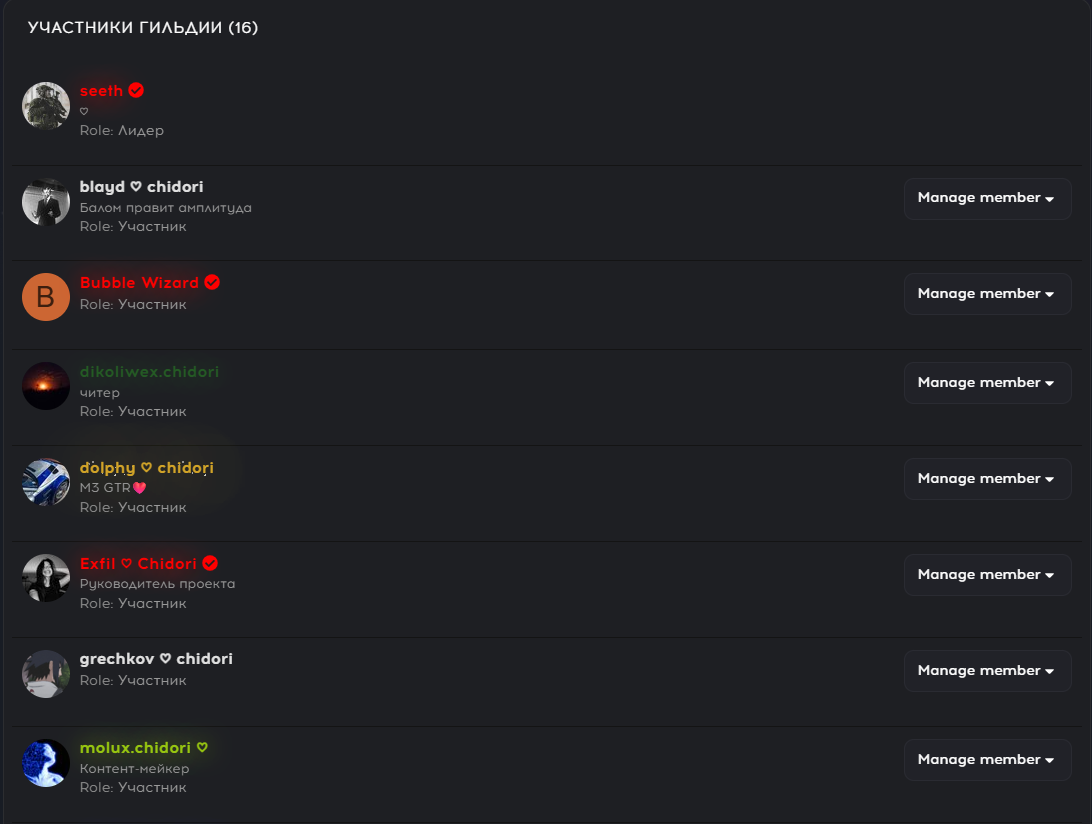Open Manage member controls for dikoliwex.chidori
1092x824 pixels.
987,382
